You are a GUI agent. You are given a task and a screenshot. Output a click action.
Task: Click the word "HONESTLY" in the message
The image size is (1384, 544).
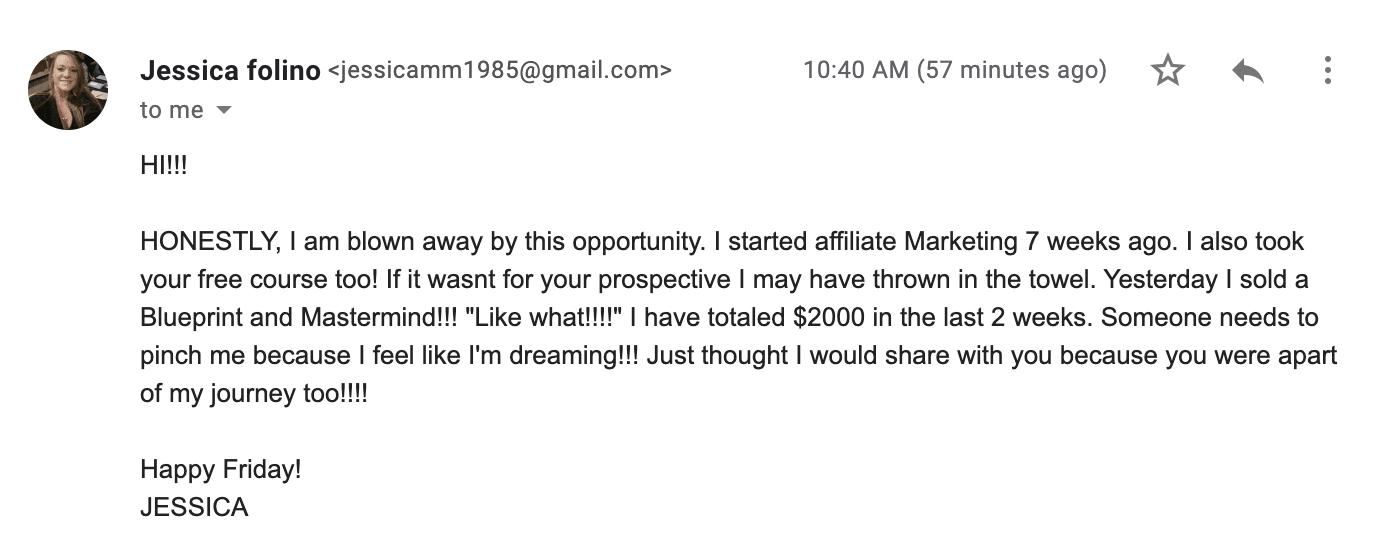click(210, 242)
